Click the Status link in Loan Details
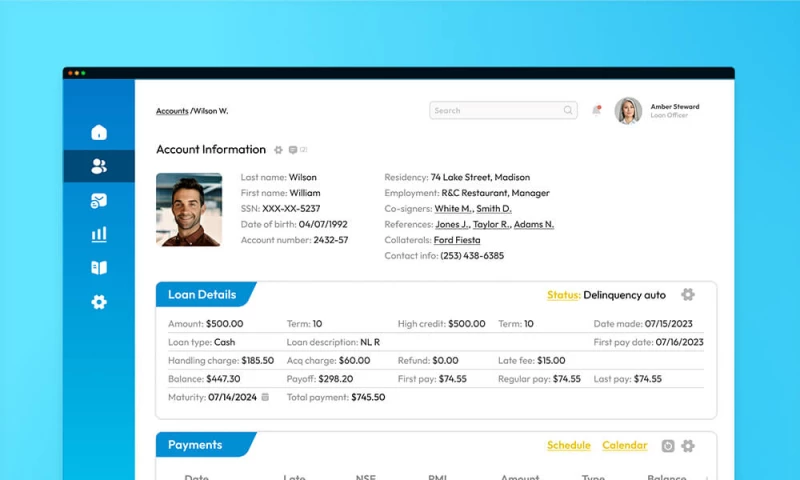The width and height of the screenshot is (800, 480). point(563,295)
